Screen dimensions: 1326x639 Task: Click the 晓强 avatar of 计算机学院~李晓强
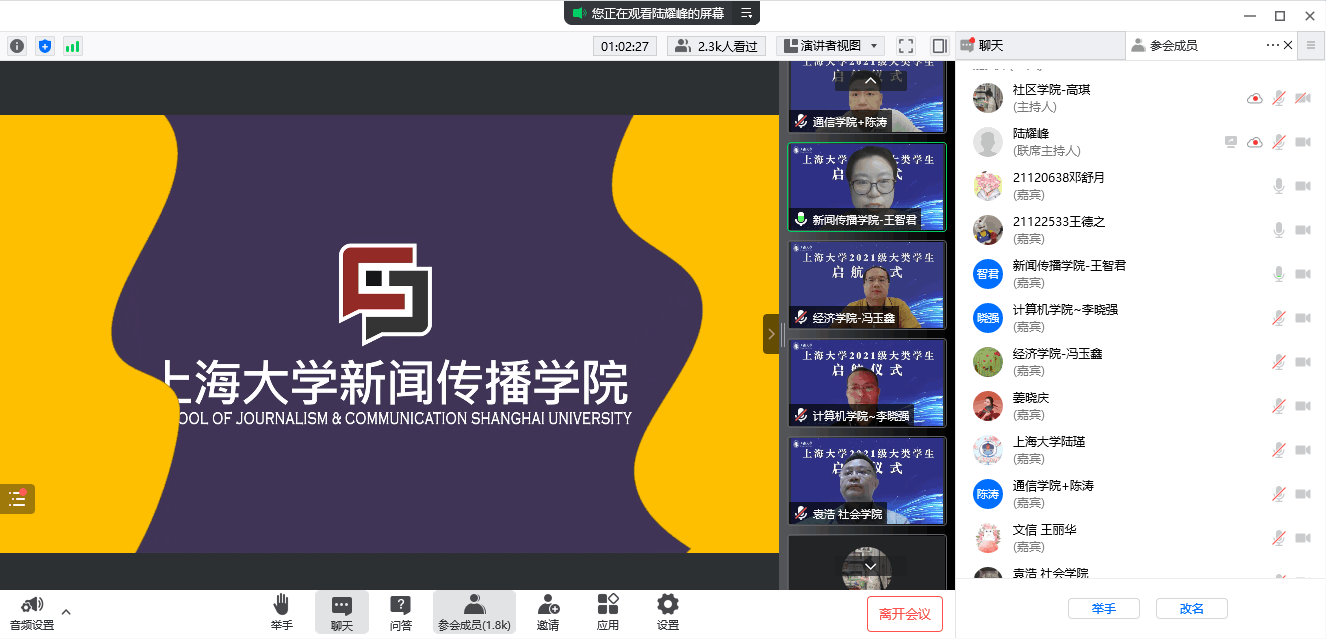pyautogui.click(x=988, y=318)
